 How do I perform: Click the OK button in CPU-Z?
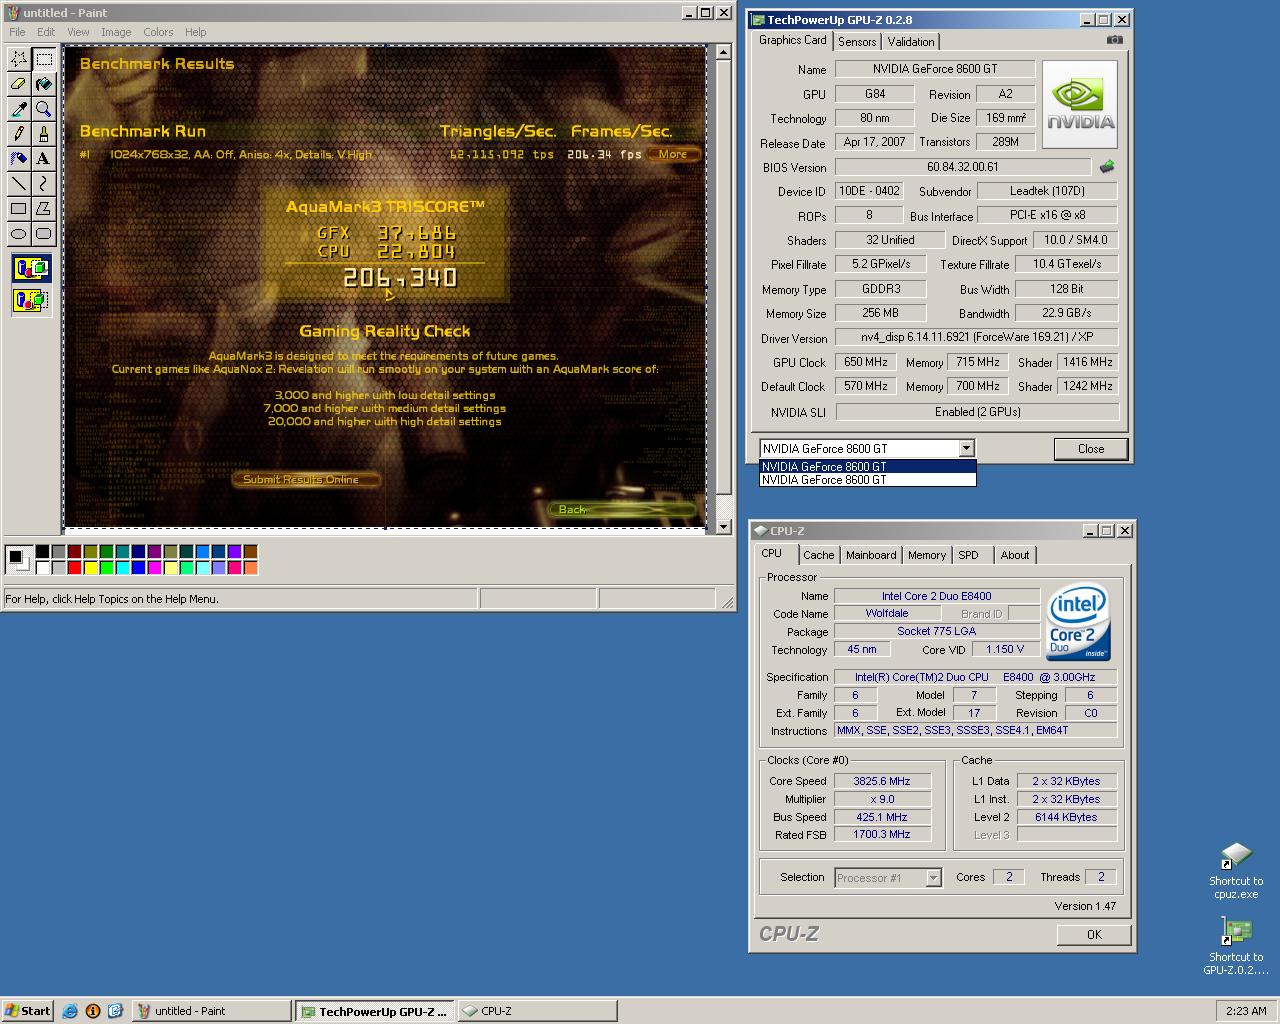click(x=1094, y=935)
